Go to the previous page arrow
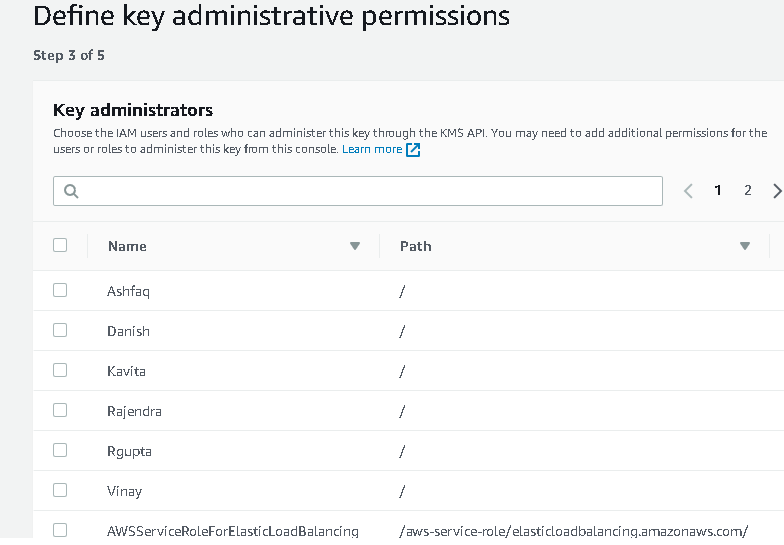The image size is (784, 545). [688, 191]
